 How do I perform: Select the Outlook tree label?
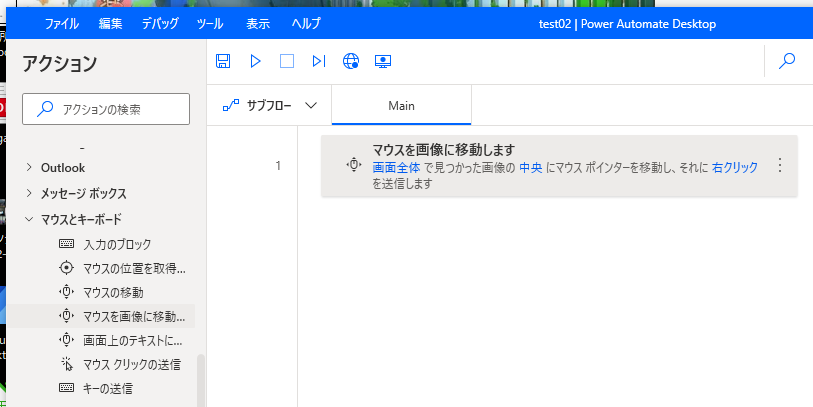pos(63,167)
